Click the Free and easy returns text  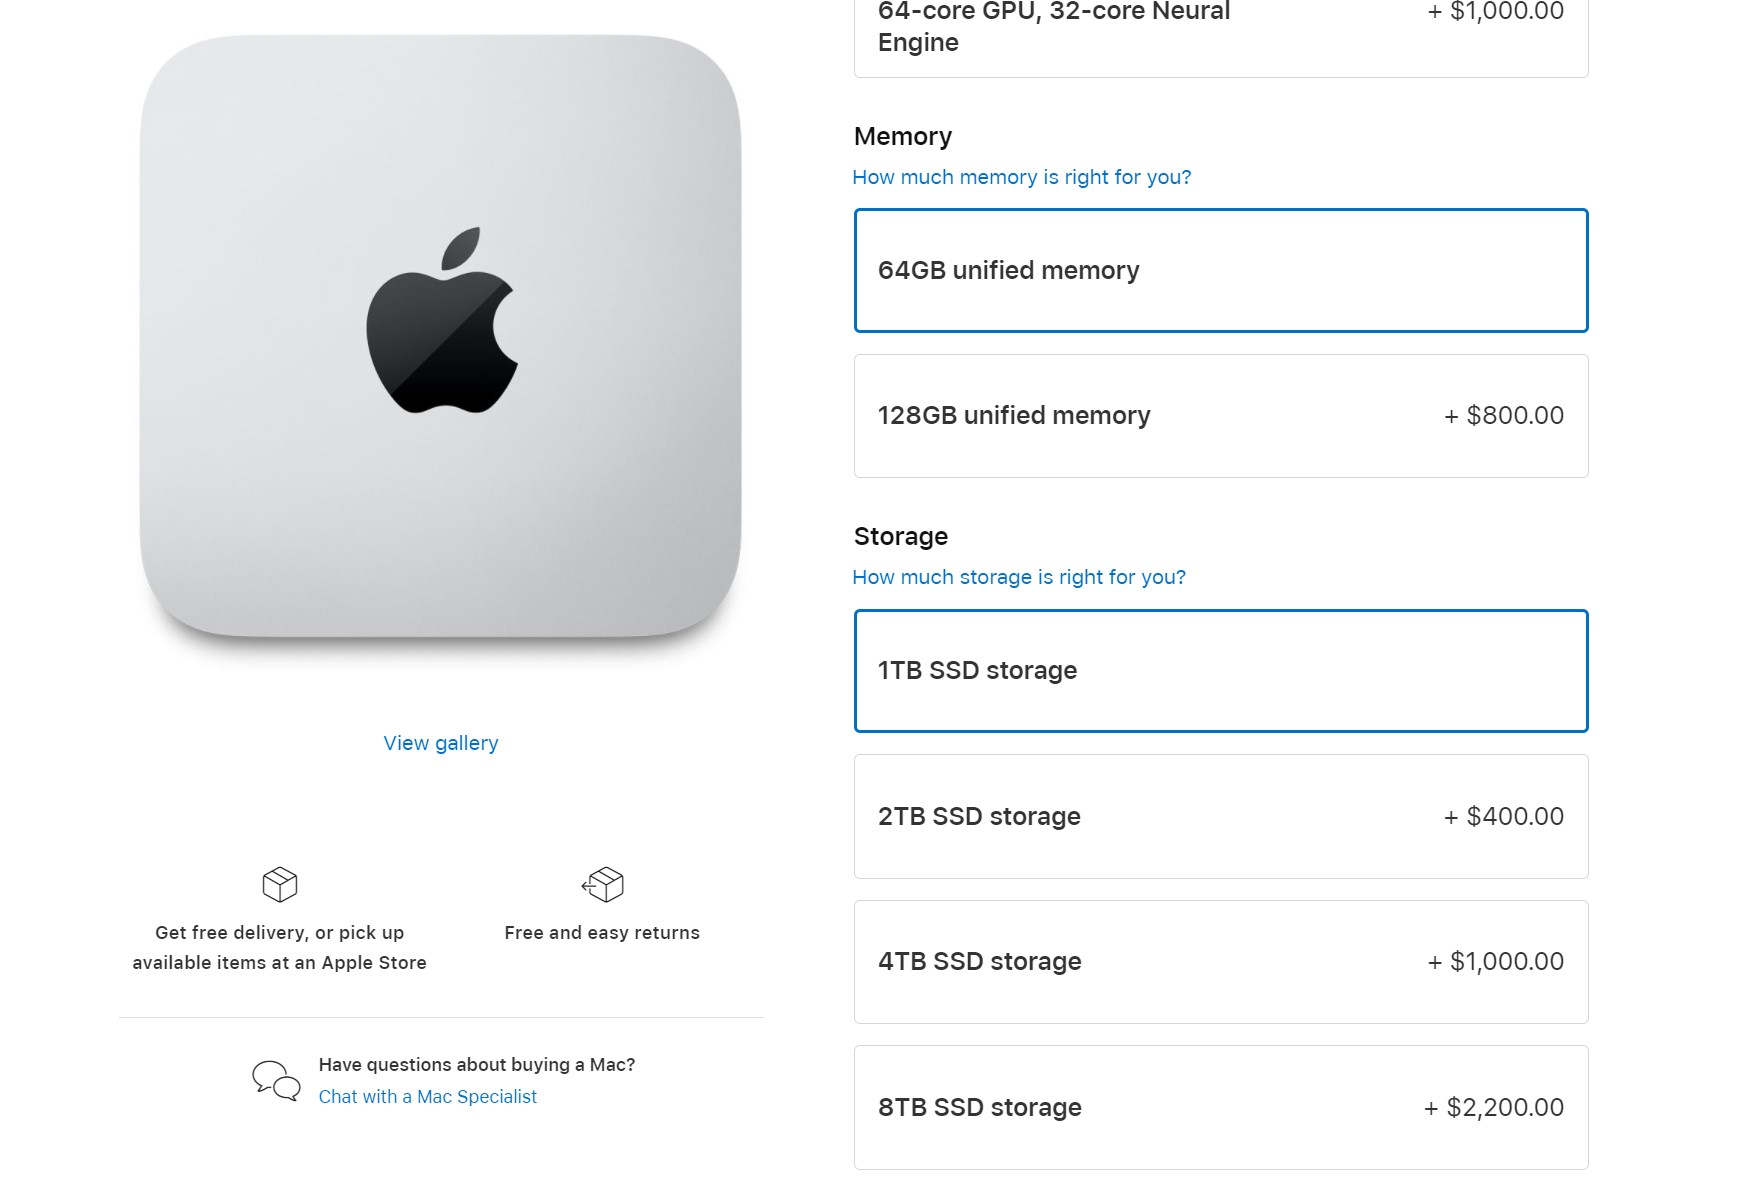[x=602, y=933]
